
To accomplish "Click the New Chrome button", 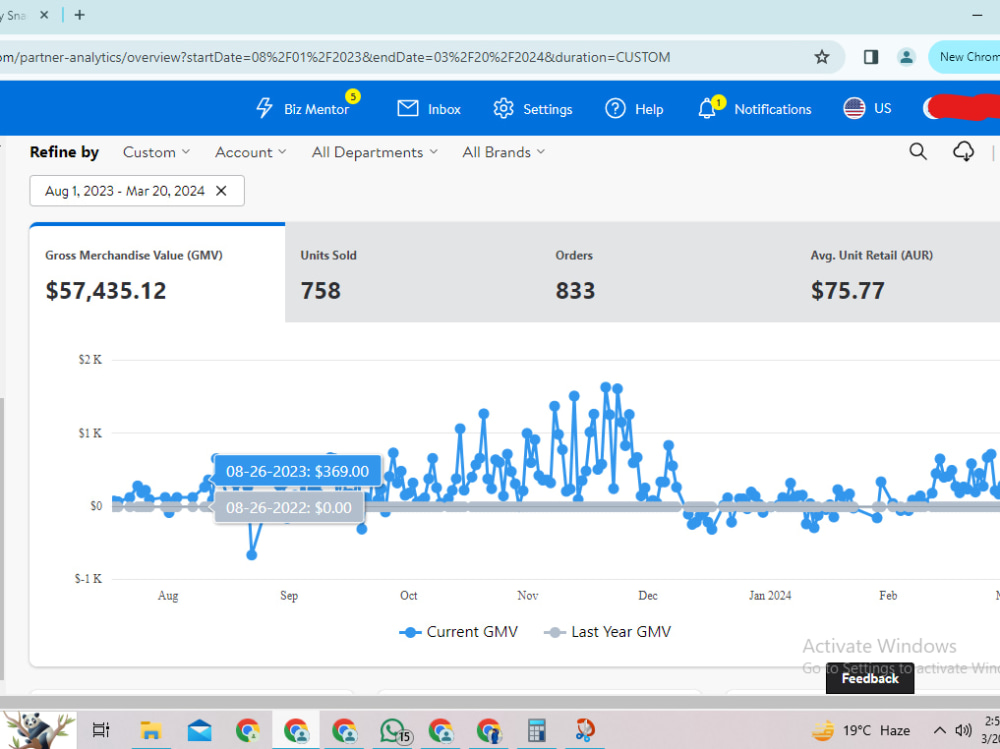I will pos(965,57).
